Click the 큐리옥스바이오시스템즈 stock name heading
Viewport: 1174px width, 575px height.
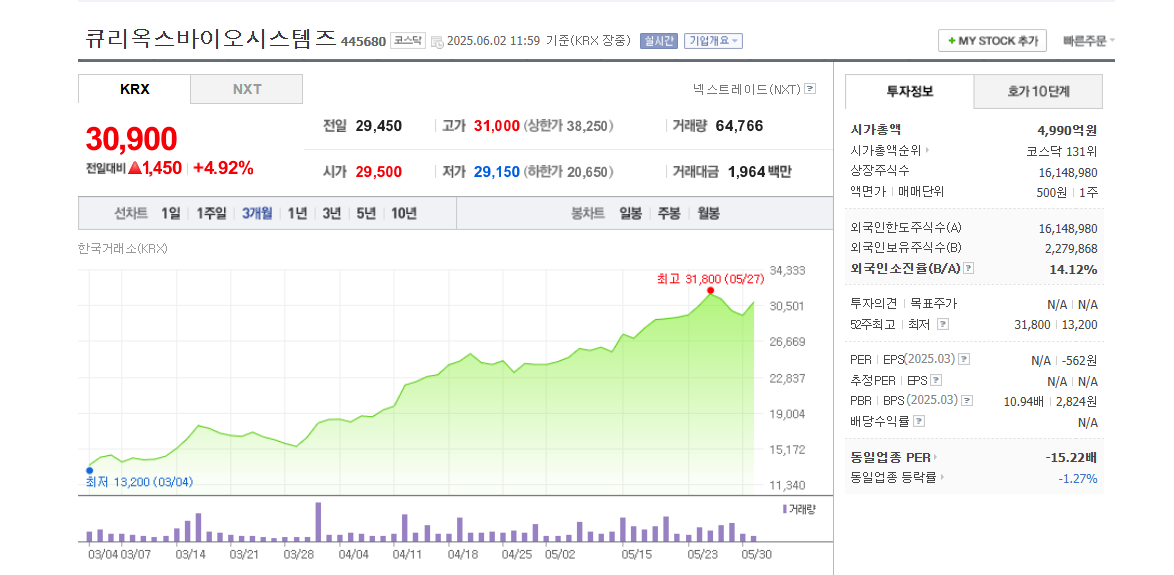[x=211, y=39]
